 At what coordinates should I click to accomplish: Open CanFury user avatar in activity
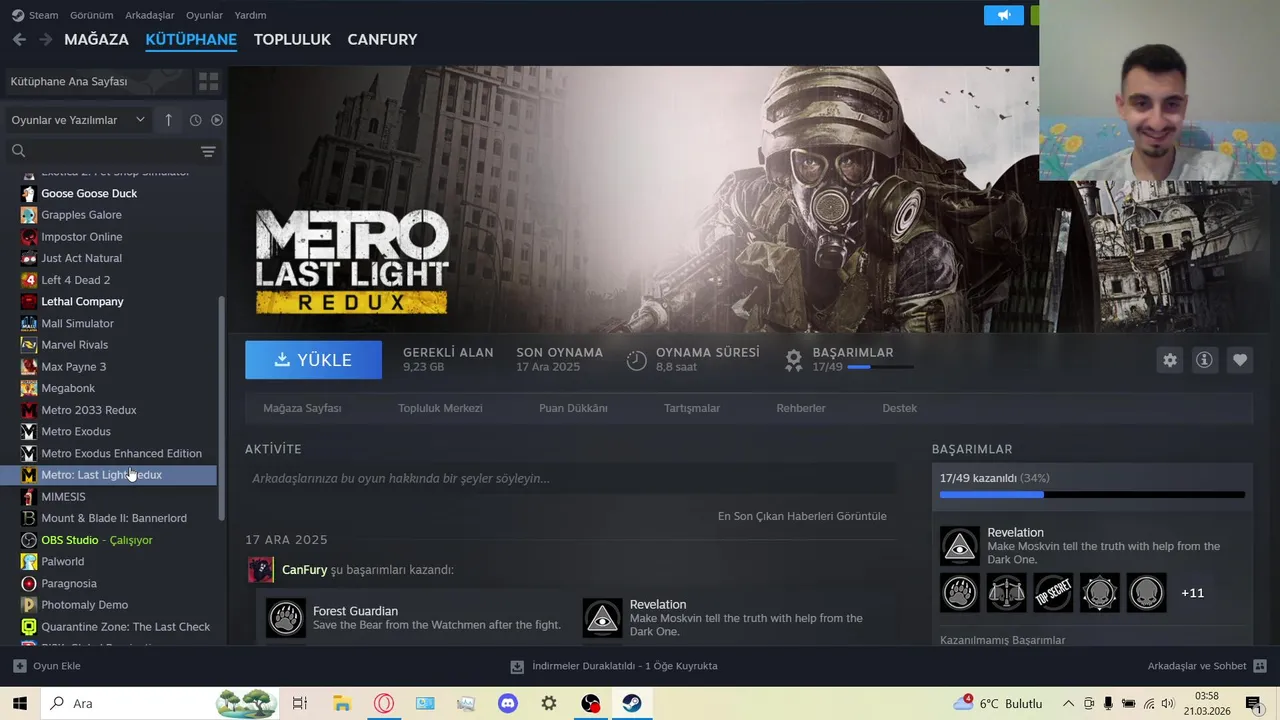pos(261,570)
